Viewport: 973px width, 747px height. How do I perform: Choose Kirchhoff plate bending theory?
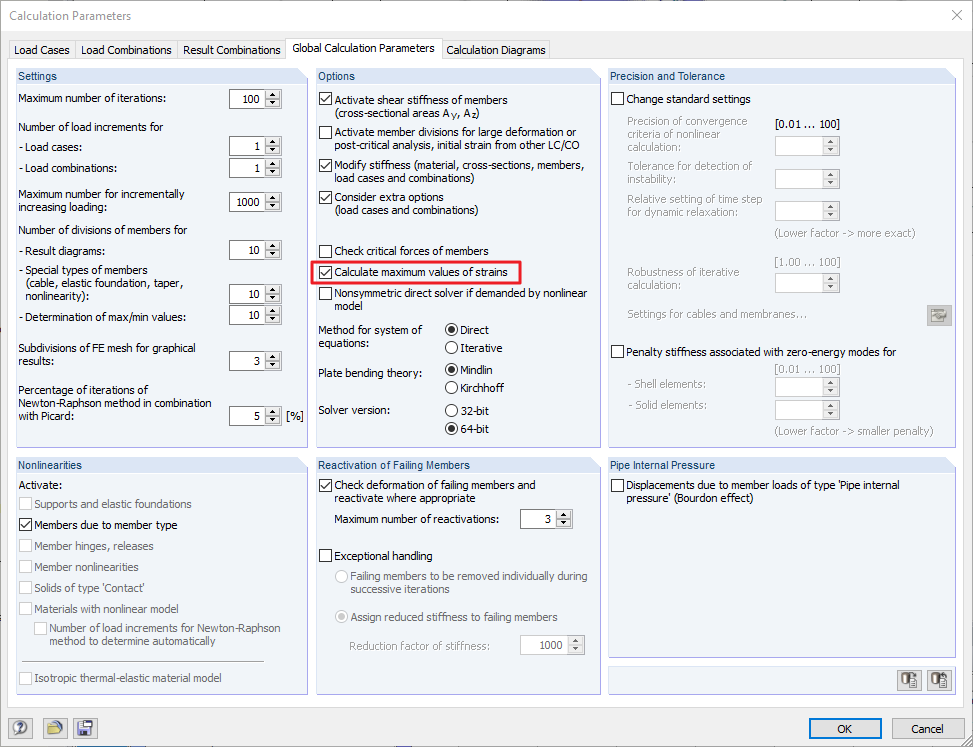(x=449, y=388)
